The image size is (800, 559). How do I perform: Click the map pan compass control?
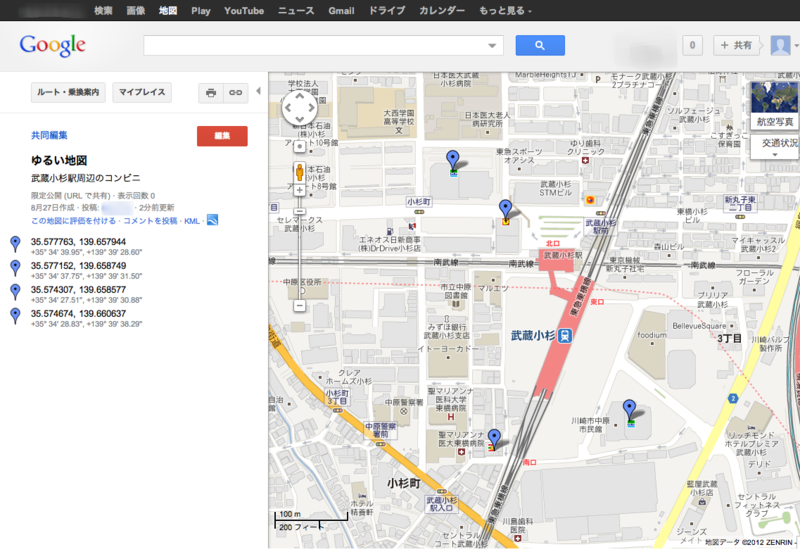click(299, 108)
